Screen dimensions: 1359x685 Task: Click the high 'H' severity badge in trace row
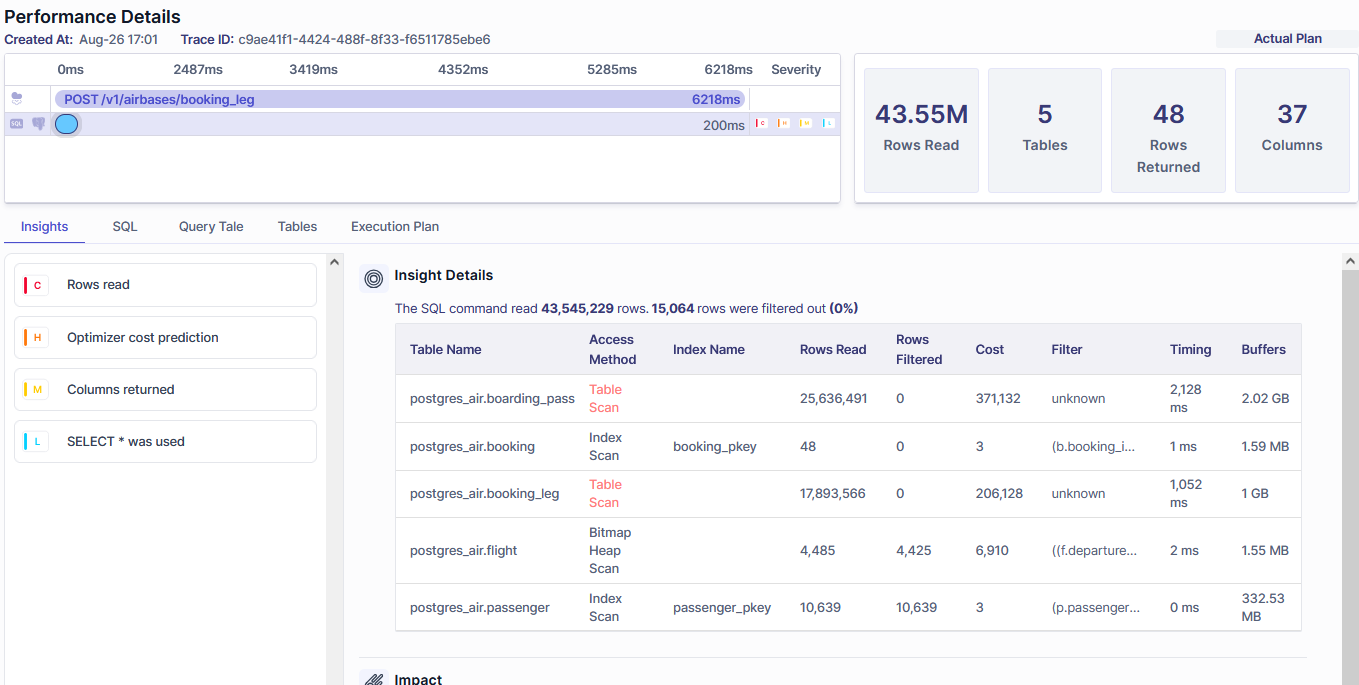[783, 123]
